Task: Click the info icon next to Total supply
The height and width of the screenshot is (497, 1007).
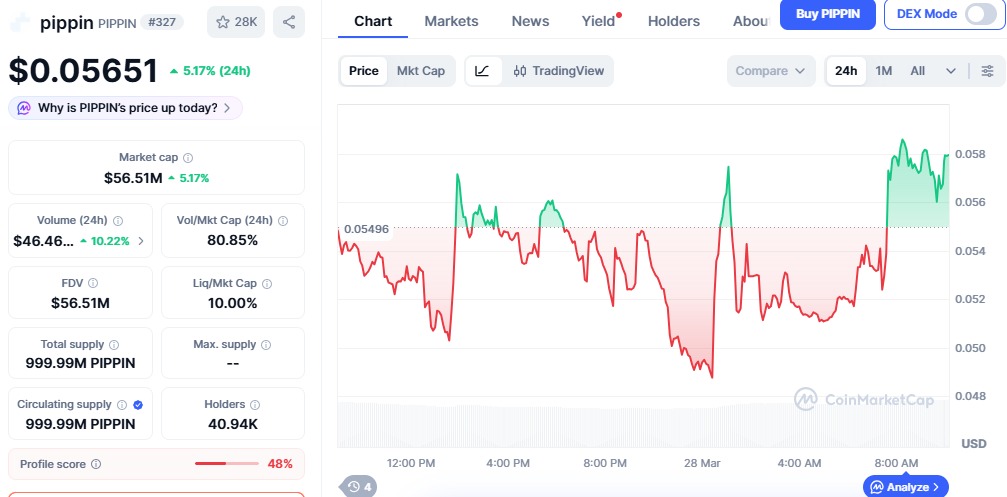Action: [114, 345]
